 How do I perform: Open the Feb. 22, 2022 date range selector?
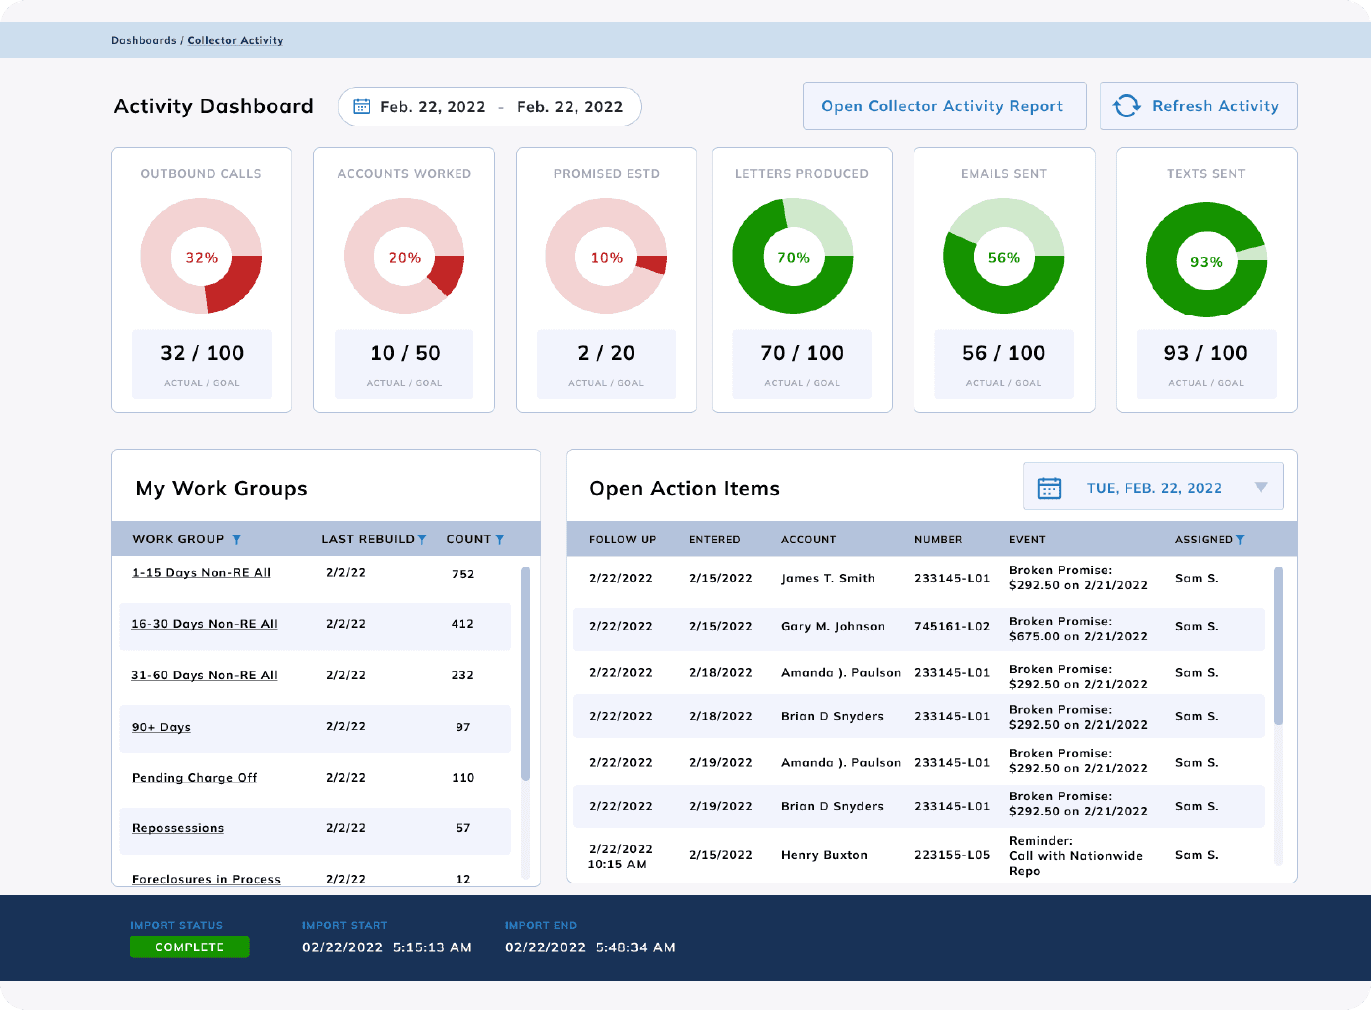click(x=489, y=105)
